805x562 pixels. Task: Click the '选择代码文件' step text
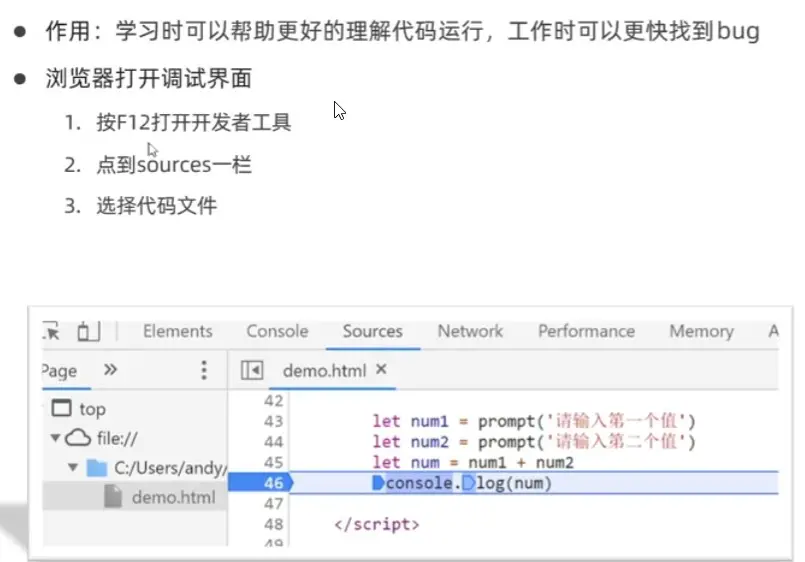click(x=157, y=206)
